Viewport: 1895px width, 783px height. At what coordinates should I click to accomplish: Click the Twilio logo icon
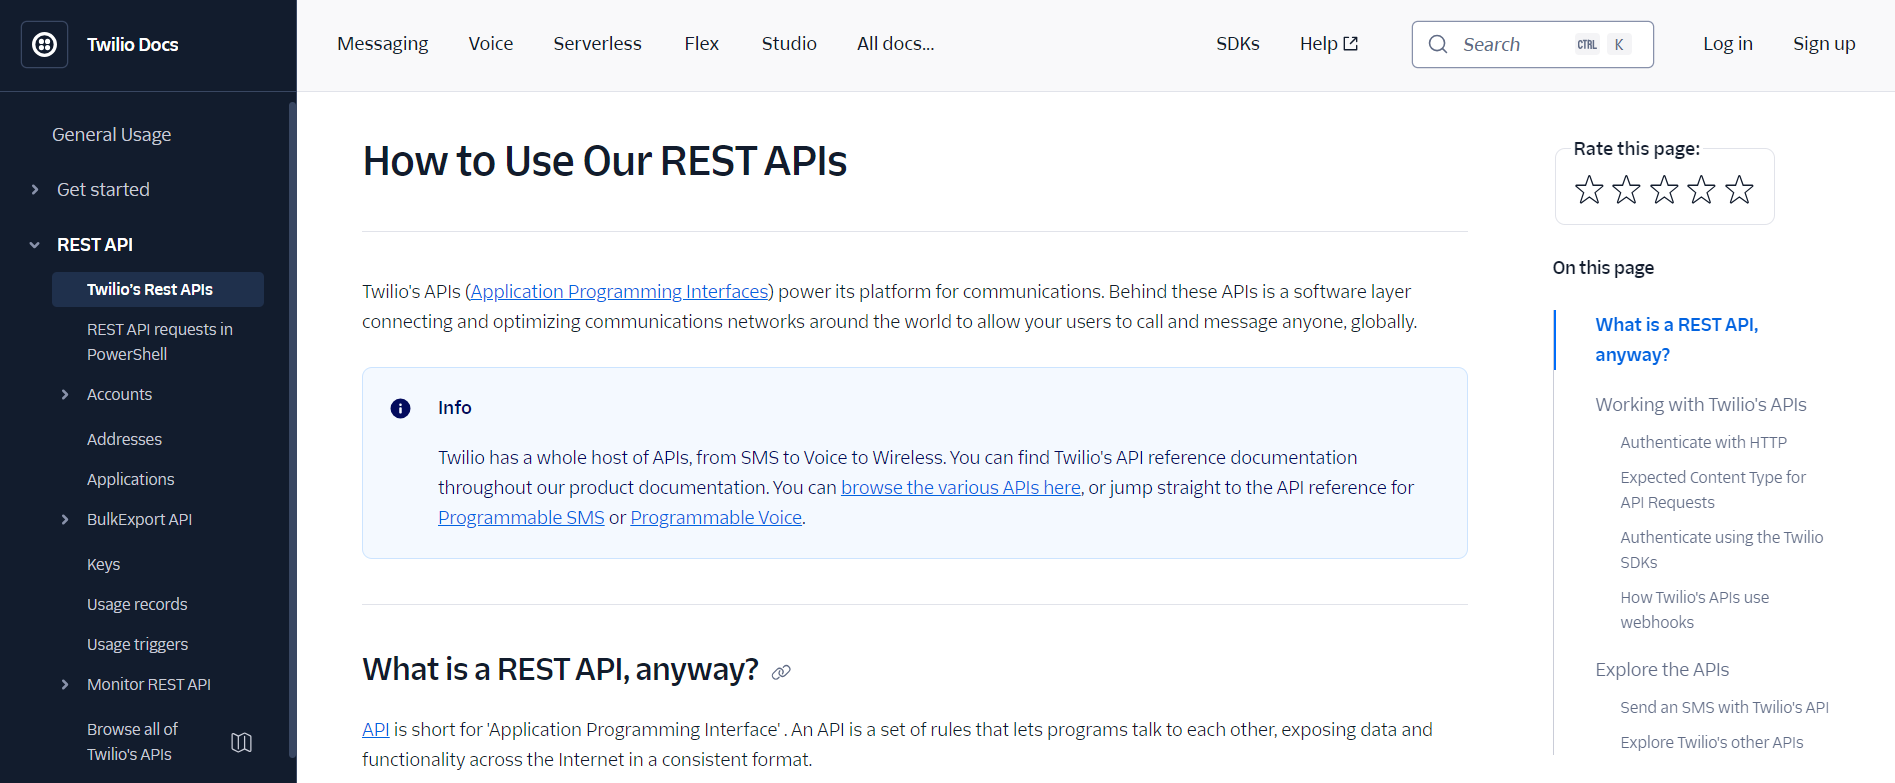(x=45, y=44)
